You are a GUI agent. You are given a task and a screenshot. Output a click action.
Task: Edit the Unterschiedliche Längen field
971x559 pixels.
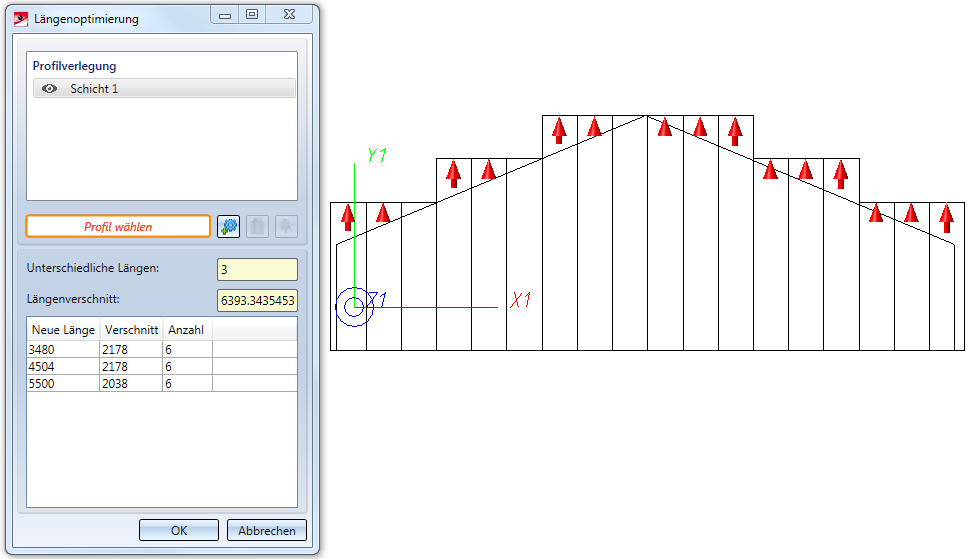coord(257,270)
